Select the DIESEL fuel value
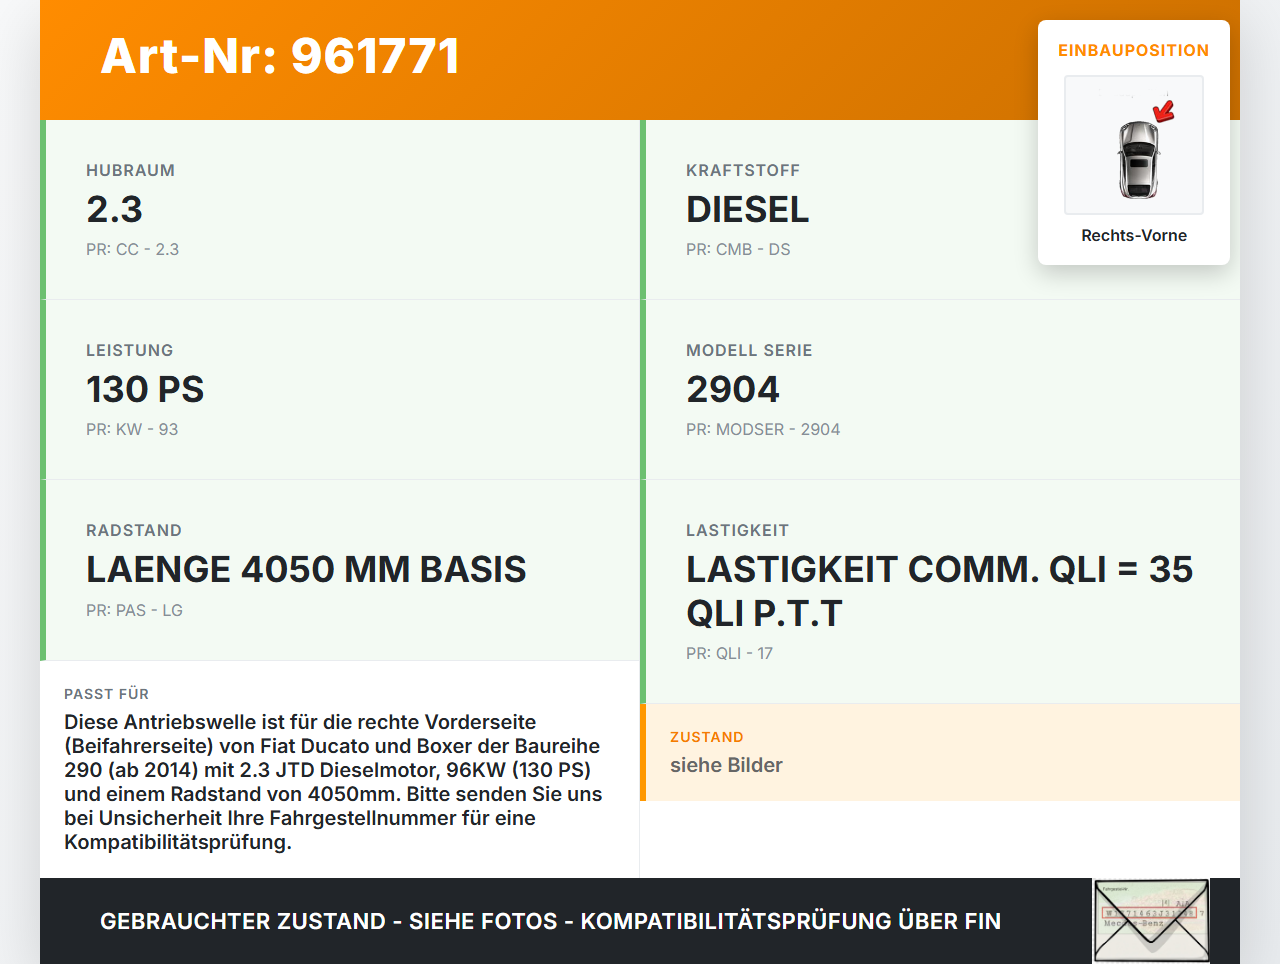1280x964 pixels. [747, 209]
